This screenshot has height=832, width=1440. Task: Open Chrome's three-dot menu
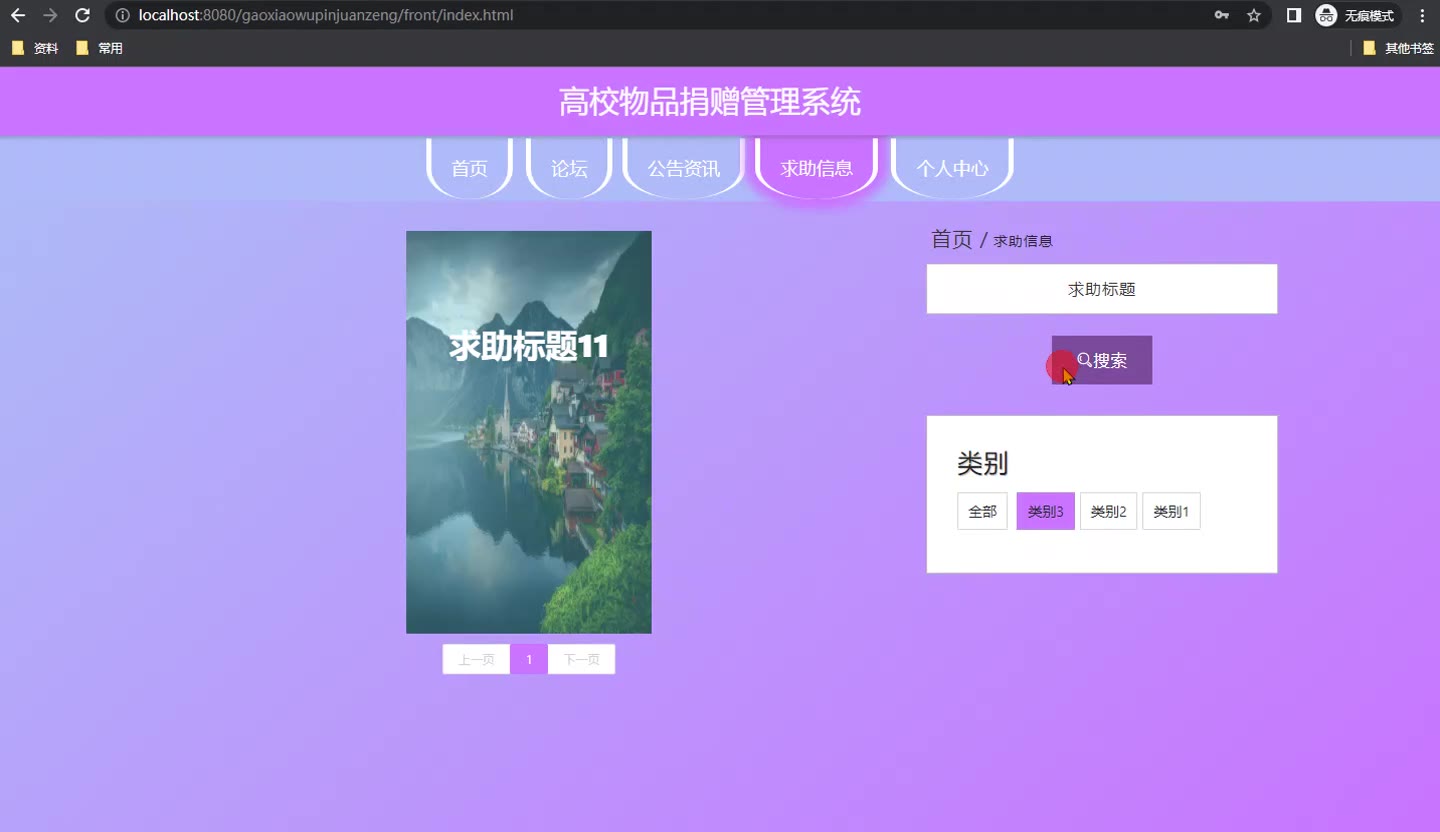(x=1422, y=15)
